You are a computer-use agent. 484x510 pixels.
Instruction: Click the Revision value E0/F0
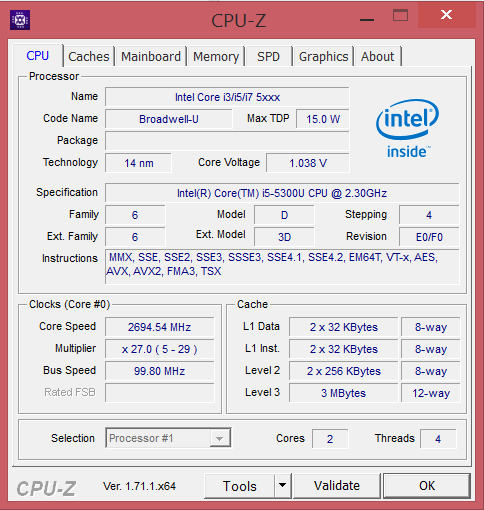point(429,237)
